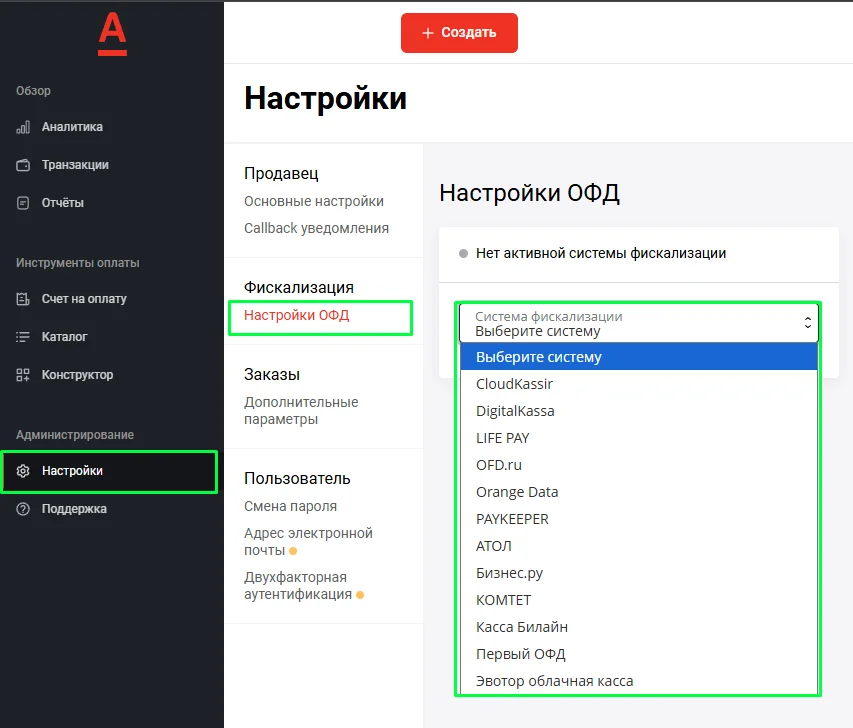Open the Каталог section
Image resolution: width=853 pixels, height=728 pixels.
pos(64,337)
